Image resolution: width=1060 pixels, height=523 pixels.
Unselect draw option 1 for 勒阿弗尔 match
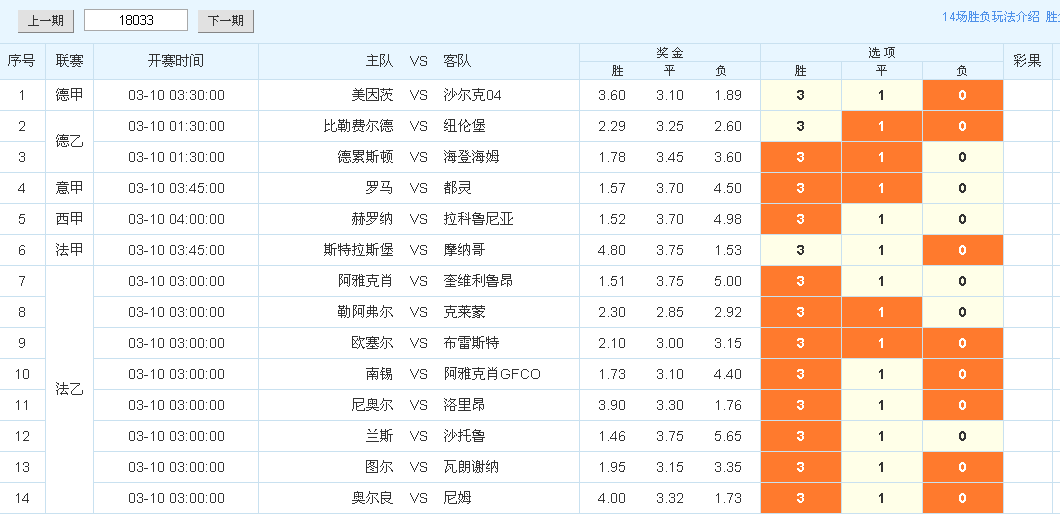881,313
